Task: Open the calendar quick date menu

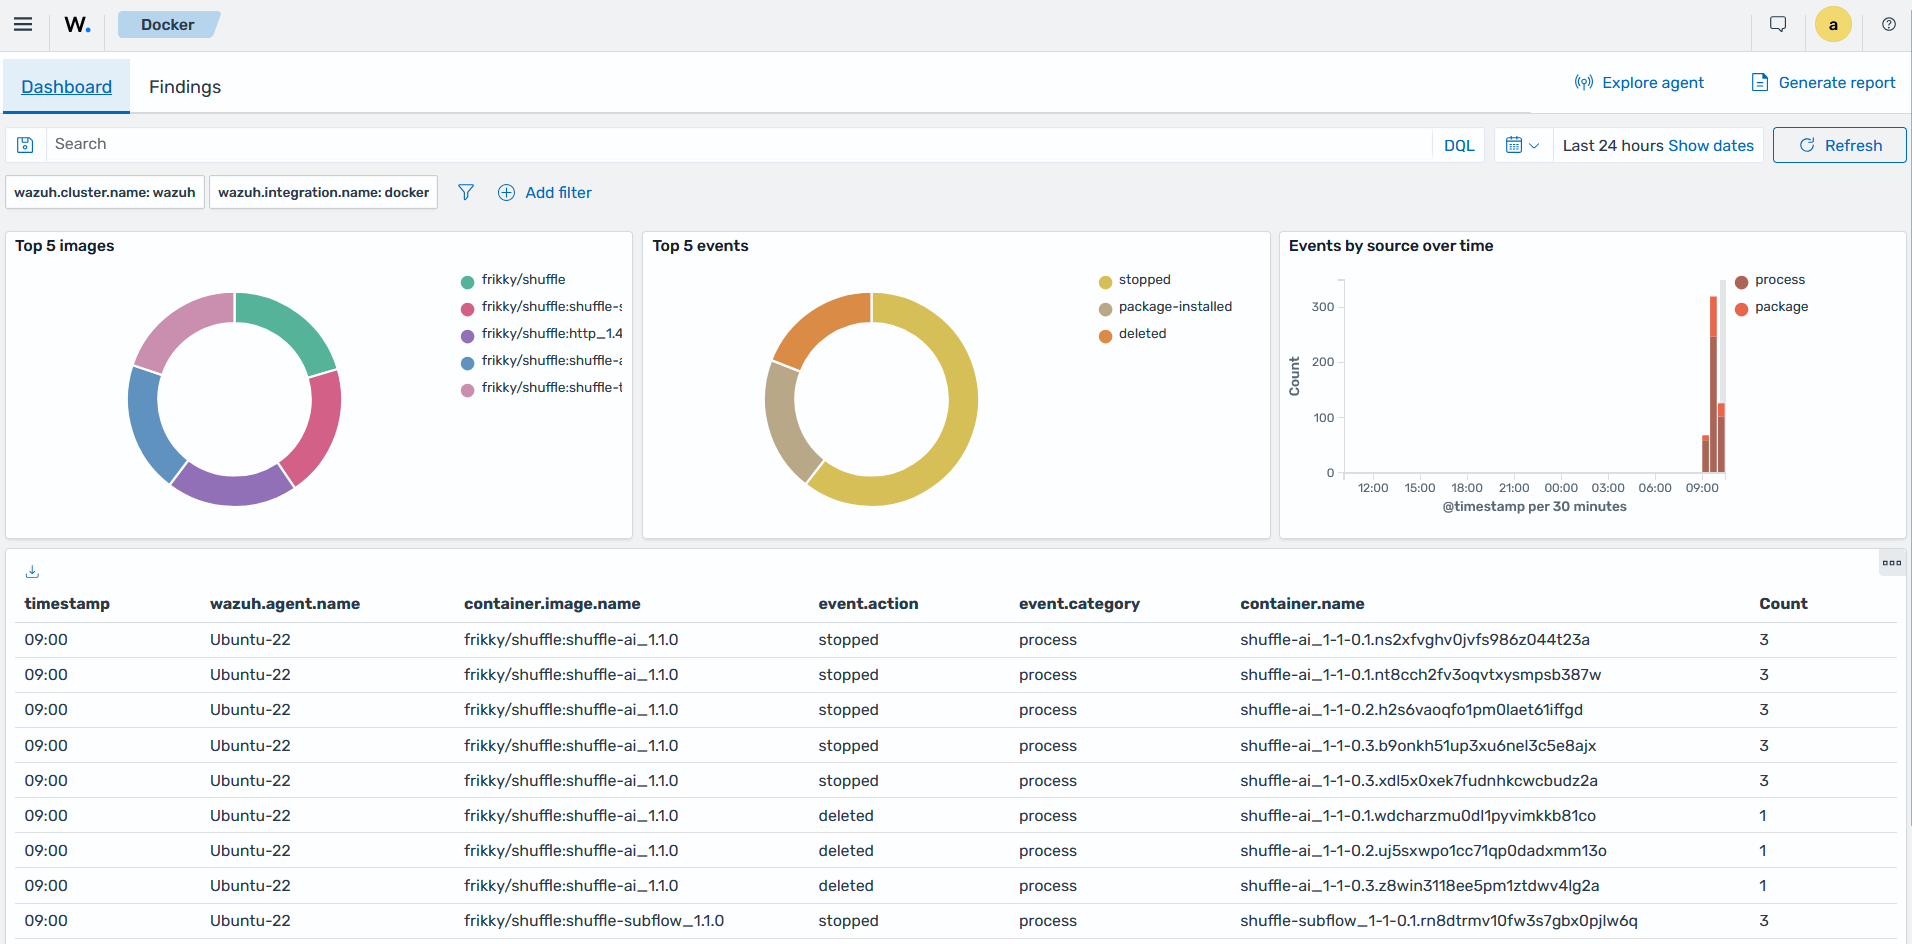Action: click(1523, 145)
